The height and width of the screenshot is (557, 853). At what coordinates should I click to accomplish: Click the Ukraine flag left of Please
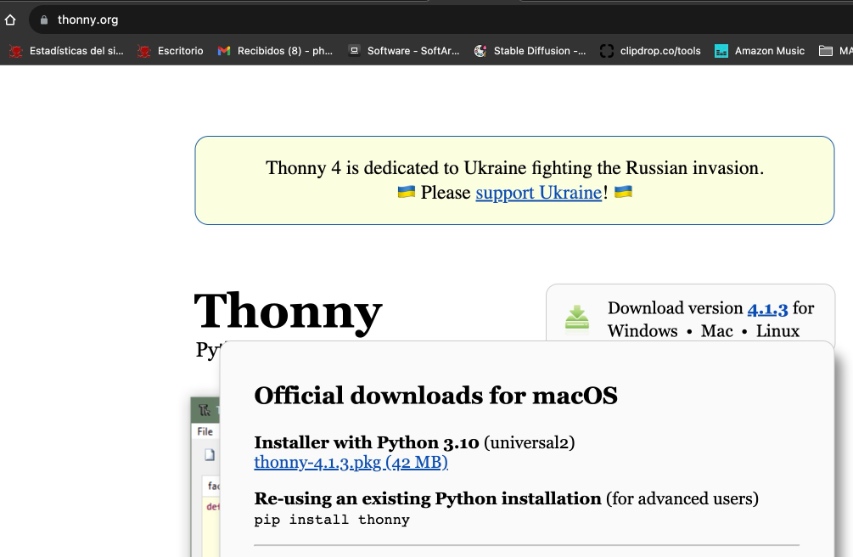click(406, 191)
